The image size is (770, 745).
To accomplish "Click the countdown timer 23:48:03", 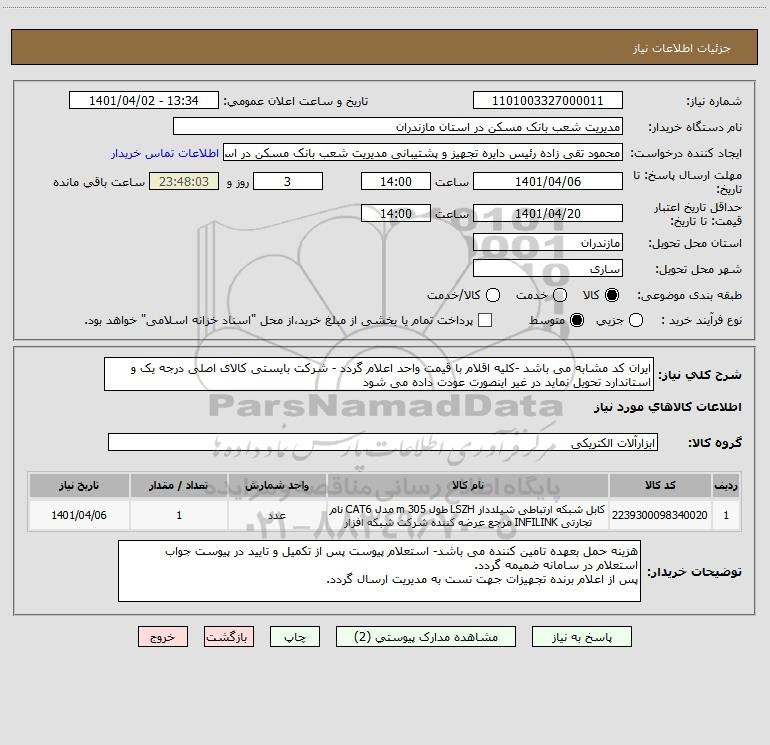I will click(184, 182).
